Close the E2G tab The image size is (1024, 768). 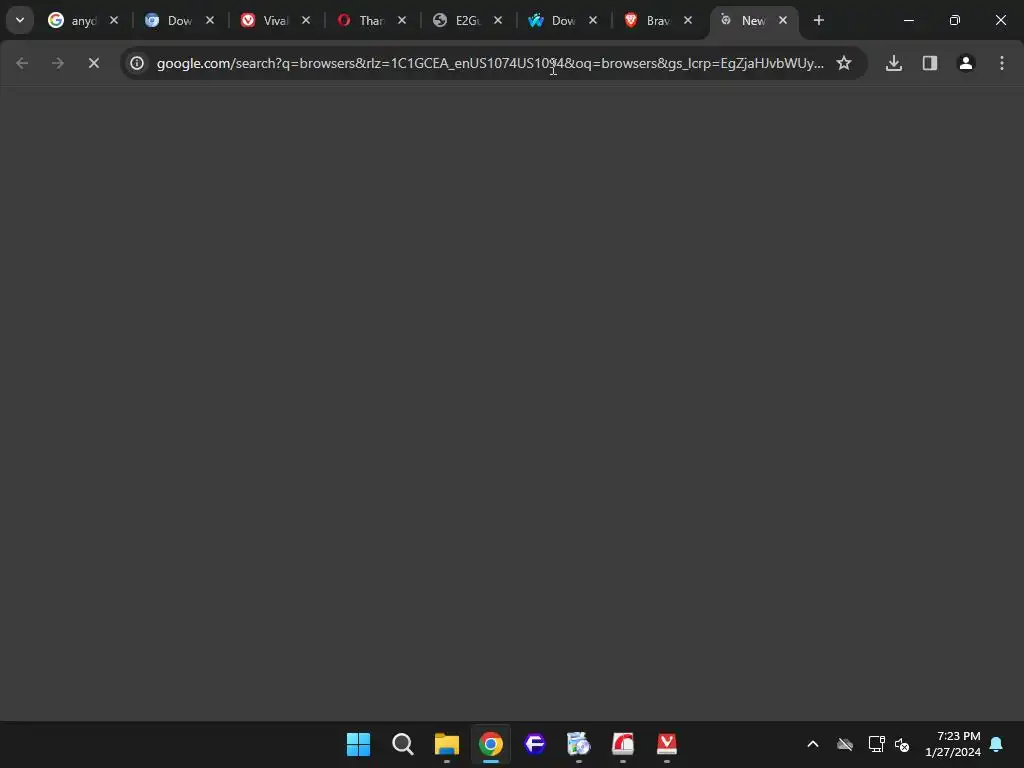click(498, 20)
